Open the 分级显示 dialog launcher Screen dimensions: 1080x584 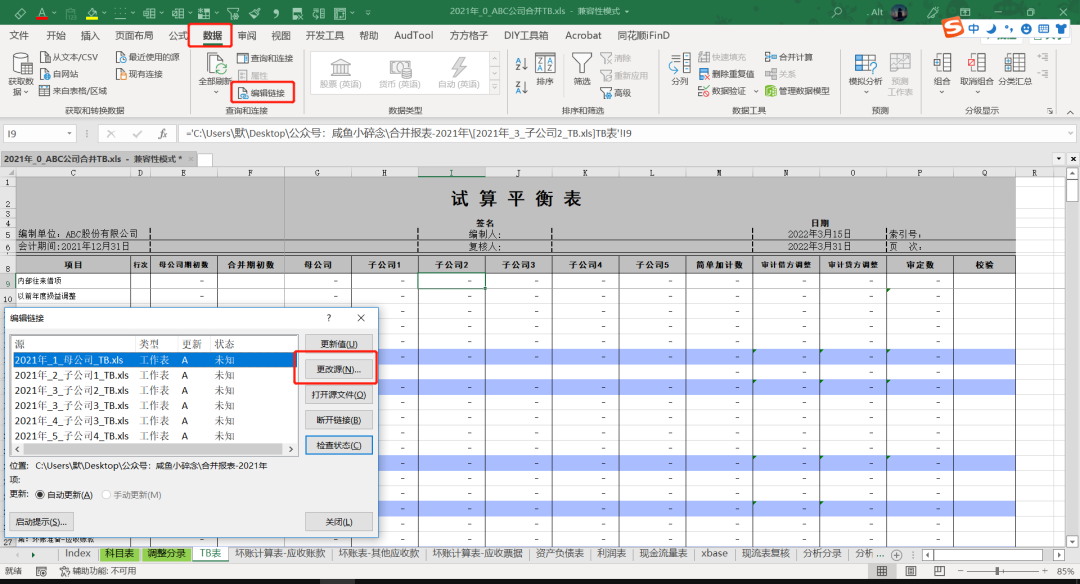pyautogui.click(x=1050, y=111)
